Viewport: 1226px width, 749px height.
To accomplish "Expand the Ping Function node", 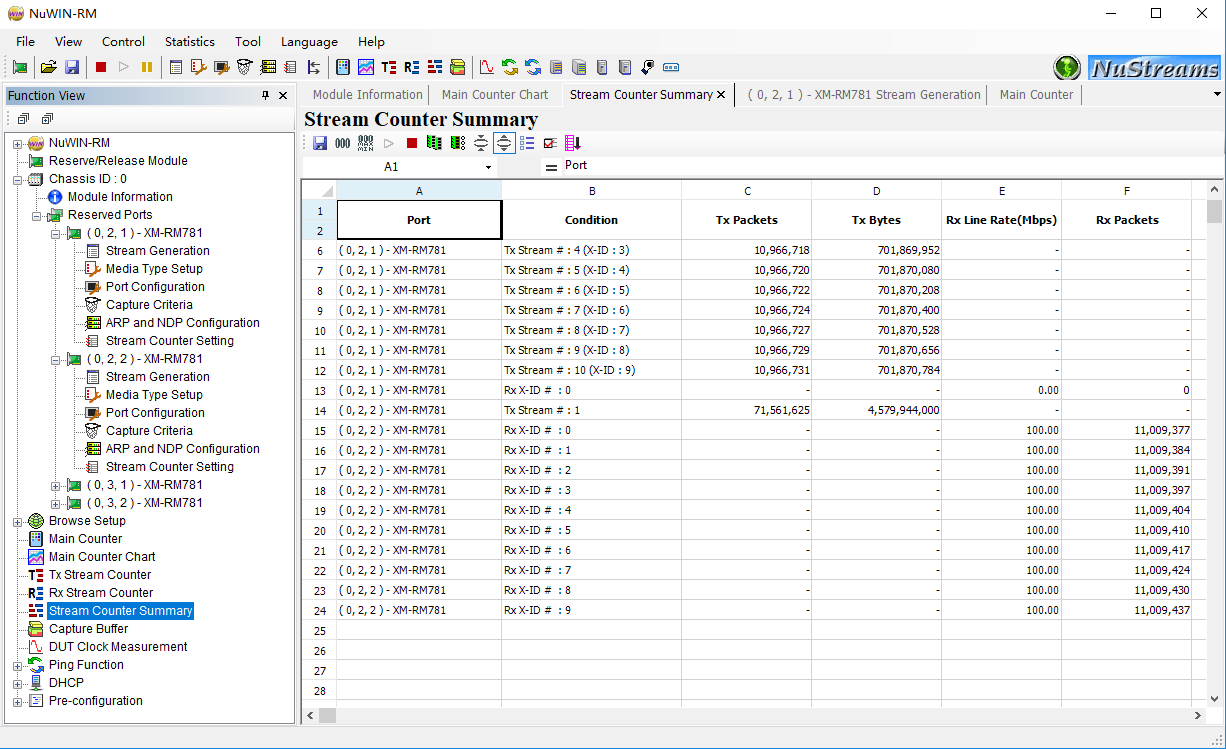I will (x=17, y=665).
